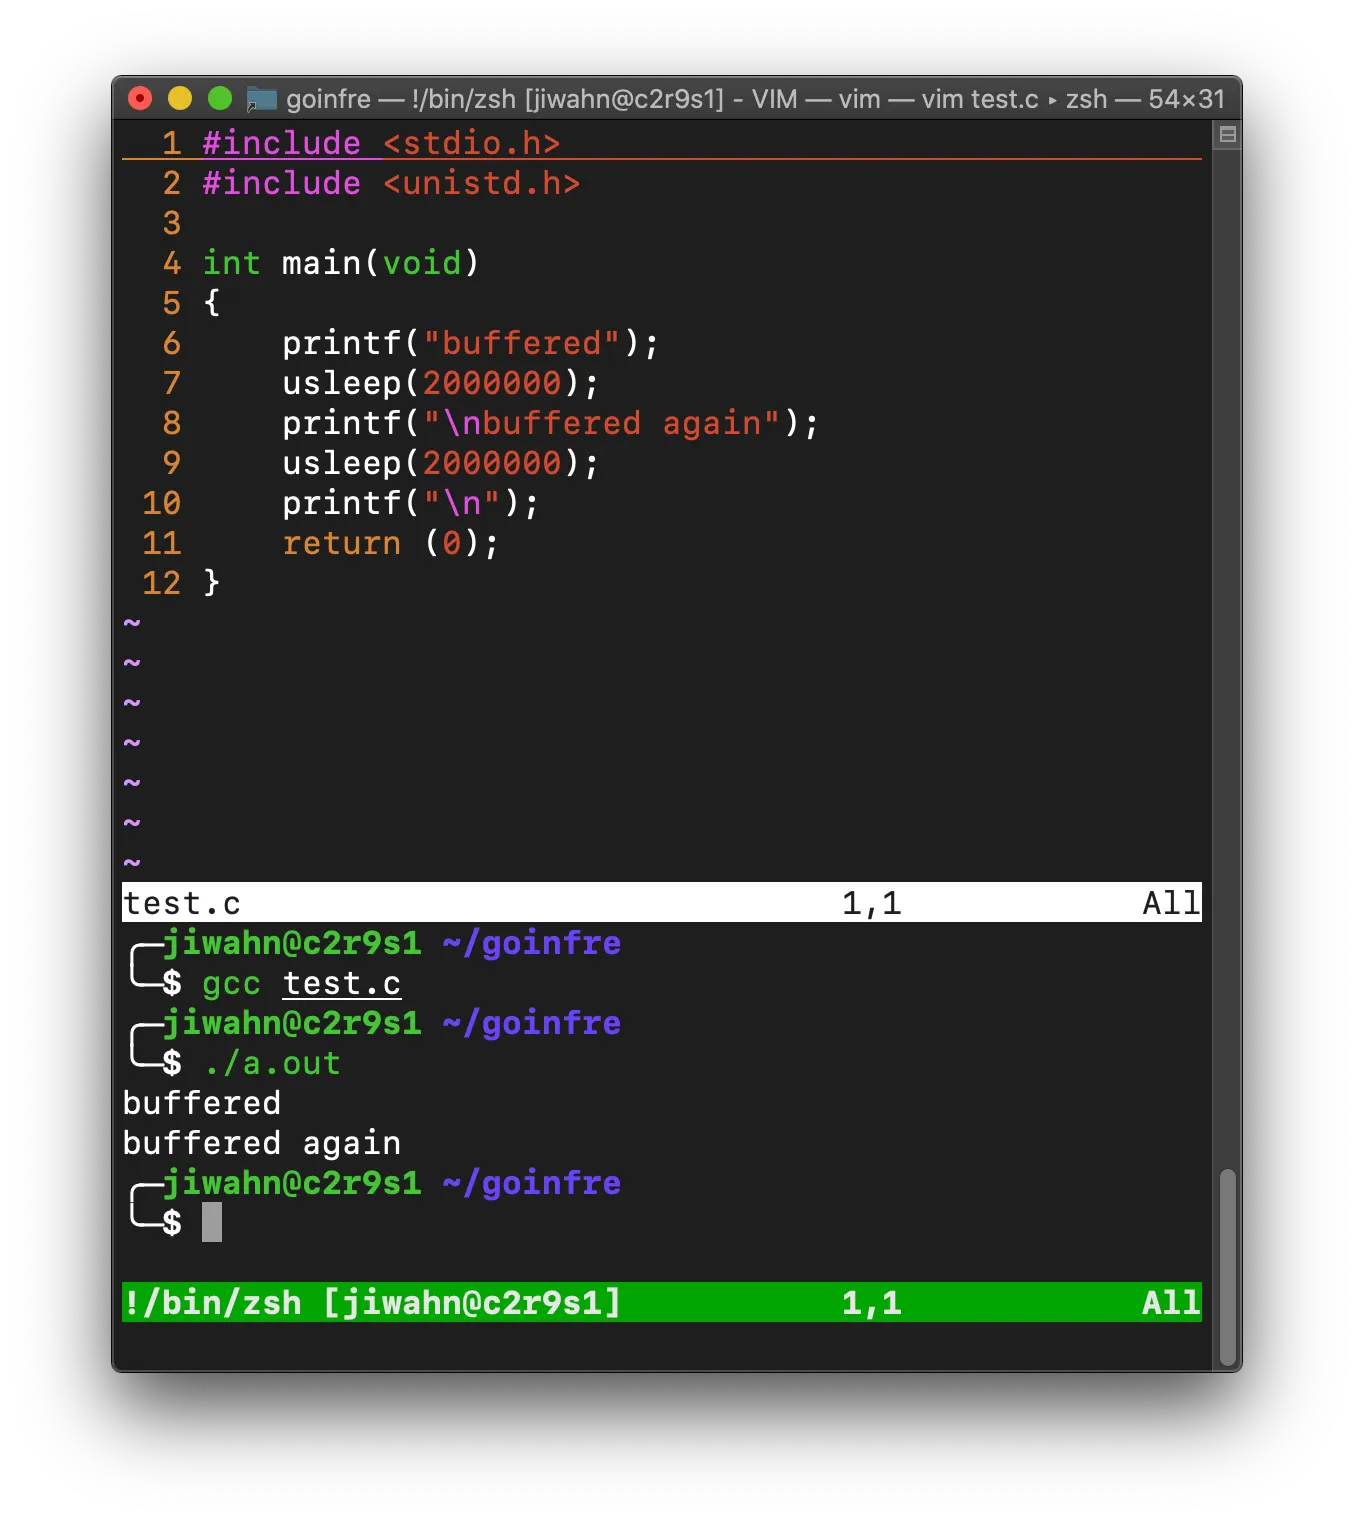Click the 'gcc' command in the terminal
Image resolution: width=1354 pixels, height=1520 pixels.
tap(231, 983)
